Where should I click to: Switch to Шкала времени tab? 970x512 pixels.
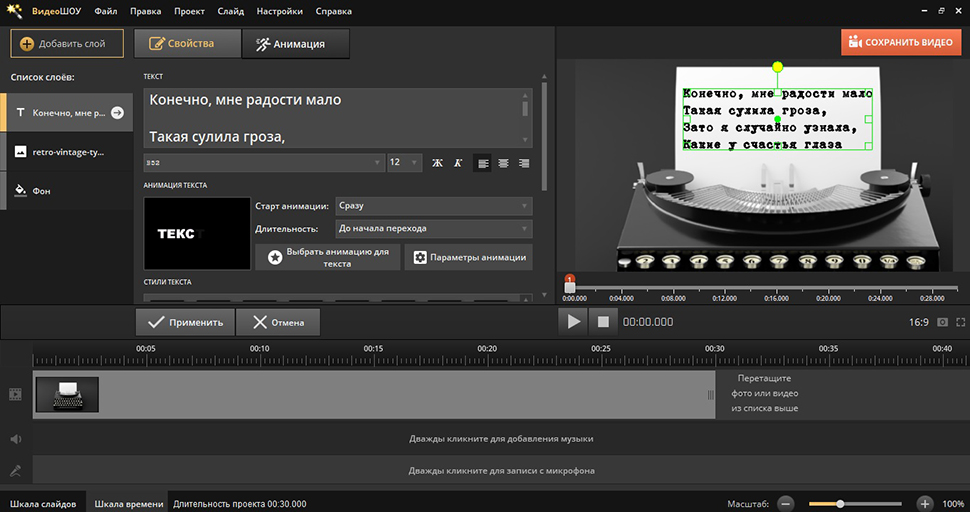[129, 504]
